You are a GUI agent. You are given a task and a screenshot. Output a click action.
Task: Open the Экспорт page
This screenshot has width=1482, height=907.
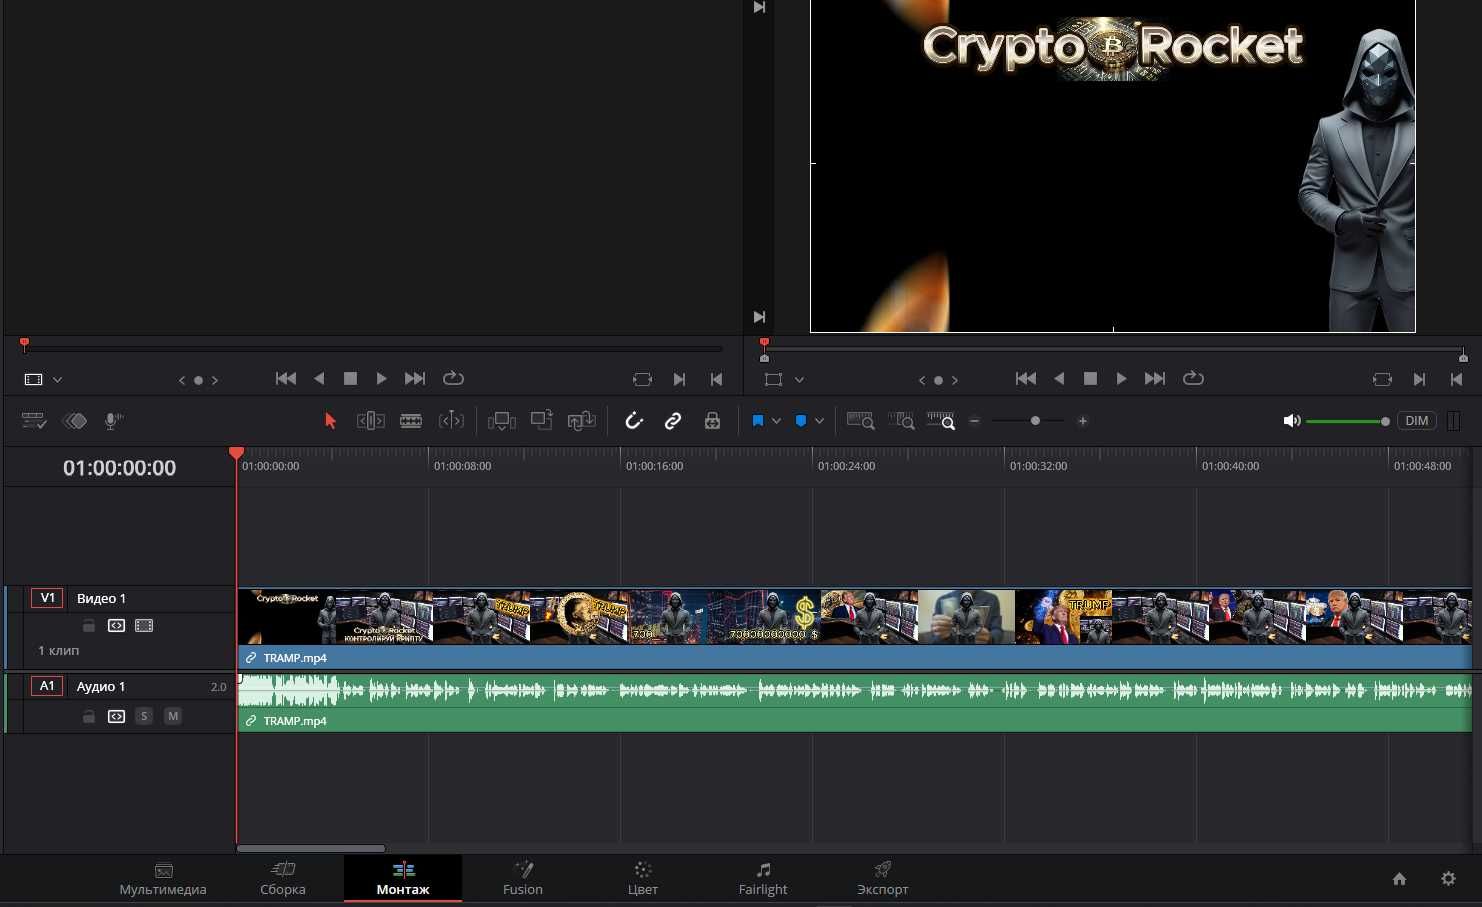coord(883,879)
